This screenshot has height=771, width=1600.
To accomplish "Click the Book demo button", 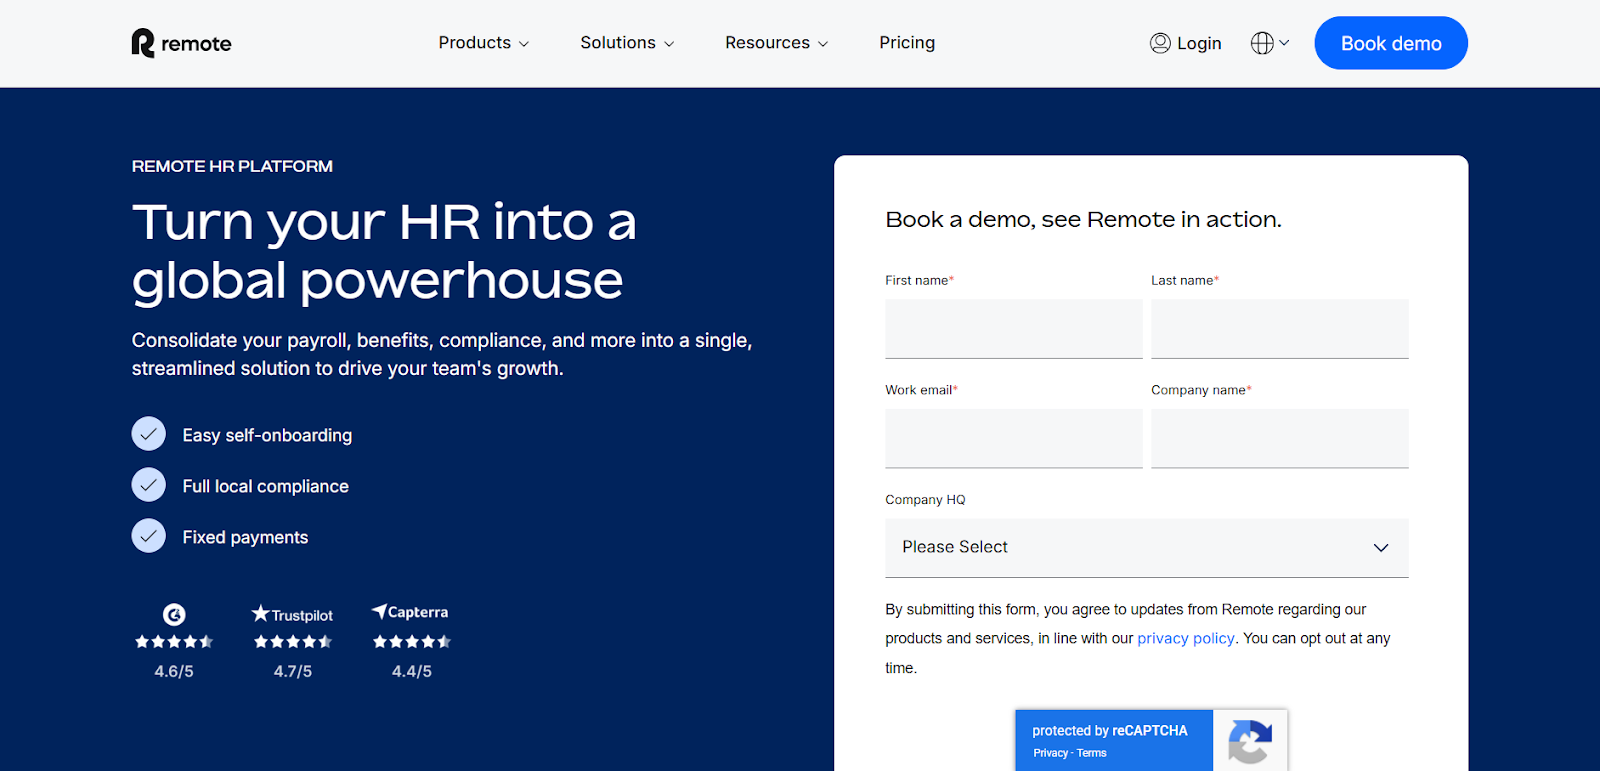I will coord(1391,43).
